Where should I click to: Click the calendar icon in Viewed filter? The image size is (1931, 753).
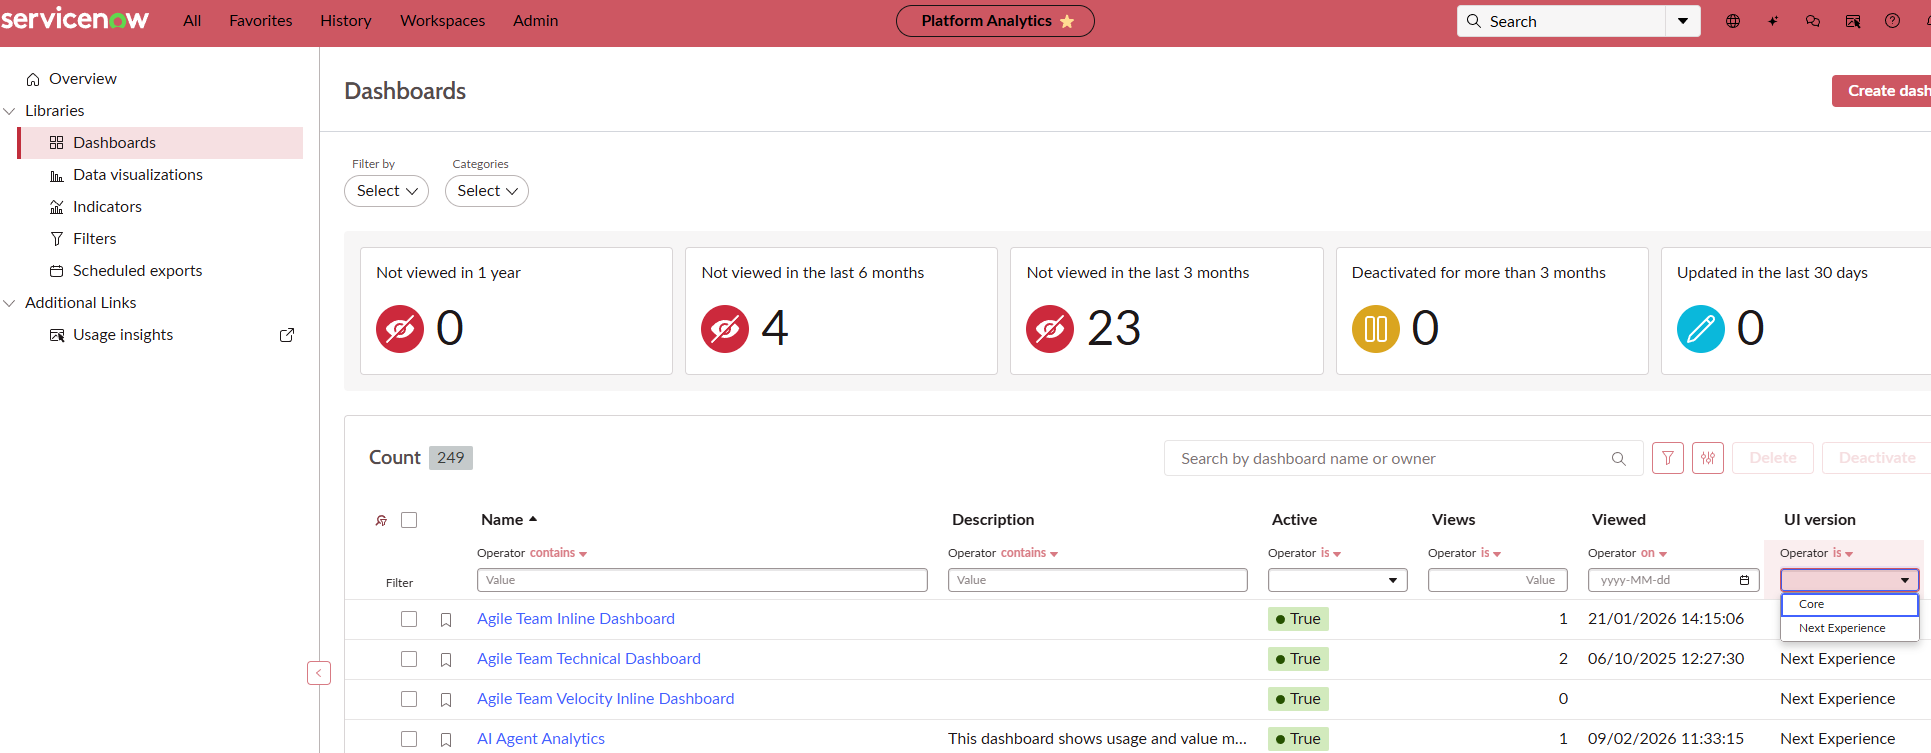(1744, 580)
